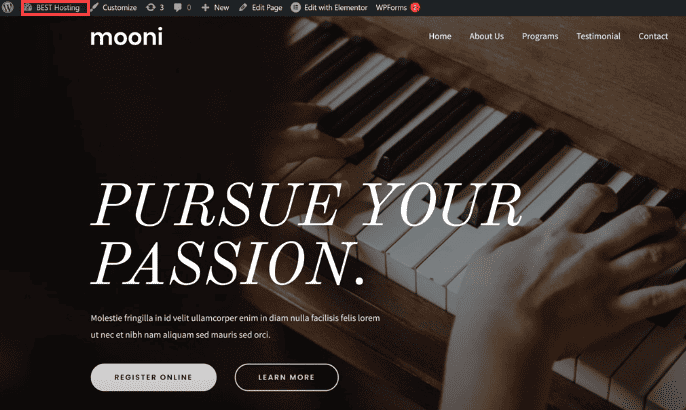686x410 pixels.
Task: Open Edit with Elementor
Action: click(336, 7)
